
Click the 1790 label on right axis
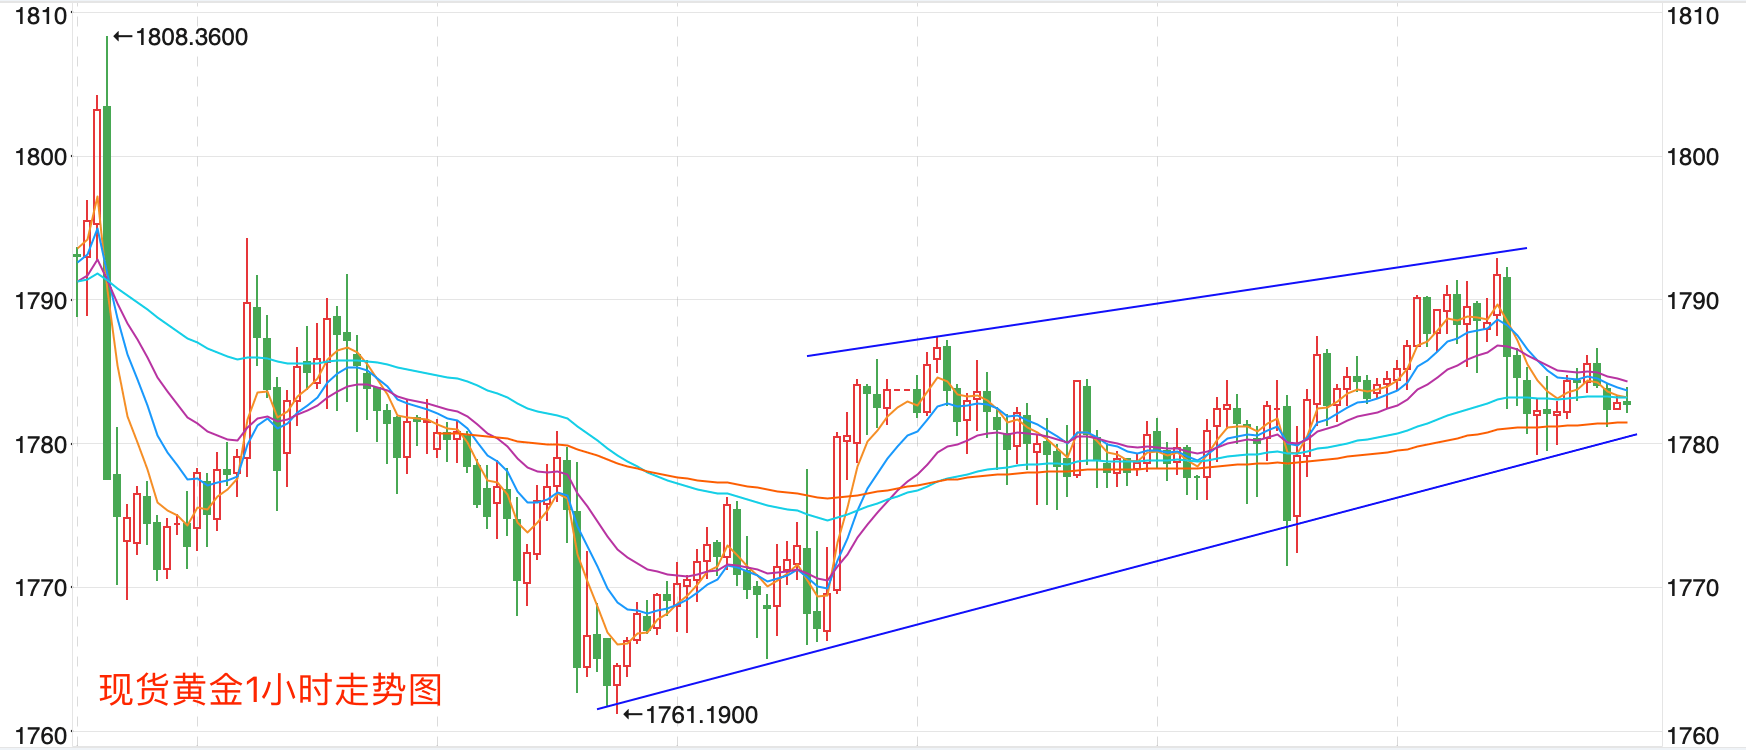coord(1693,301)
